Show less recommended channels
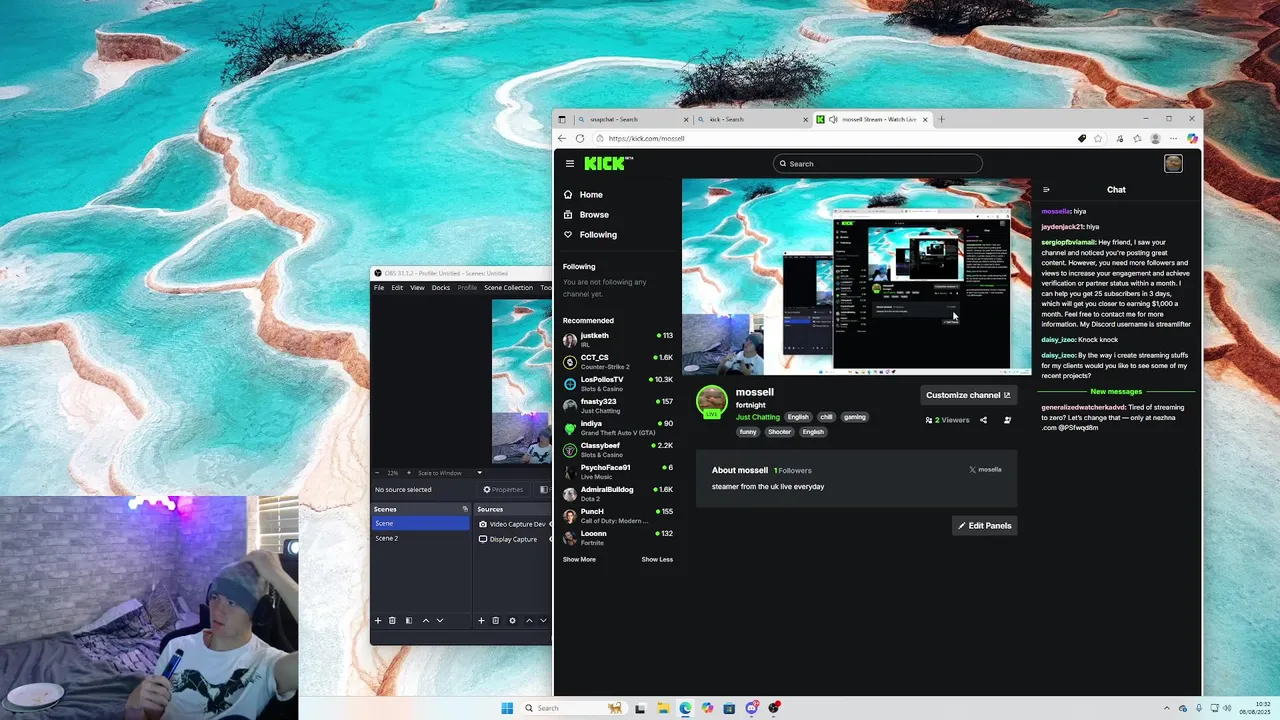1280x720 pixels. pos(657,559)
